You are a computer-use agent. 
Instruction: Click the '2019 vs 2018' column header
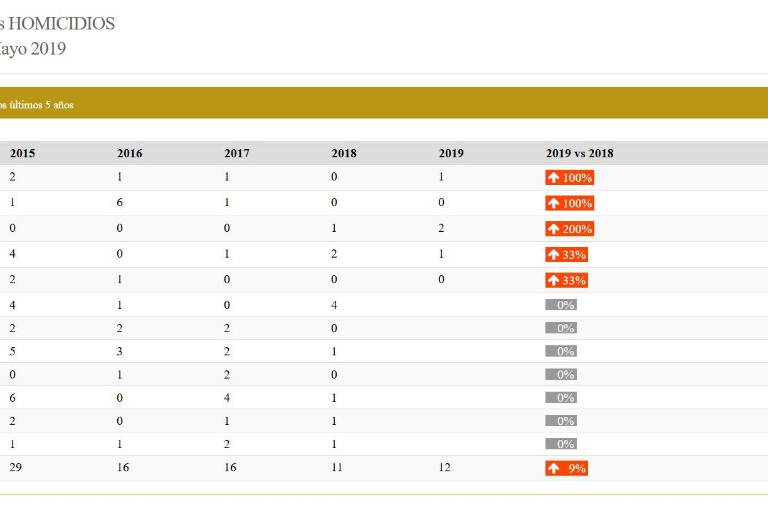[x=580, y=153]
